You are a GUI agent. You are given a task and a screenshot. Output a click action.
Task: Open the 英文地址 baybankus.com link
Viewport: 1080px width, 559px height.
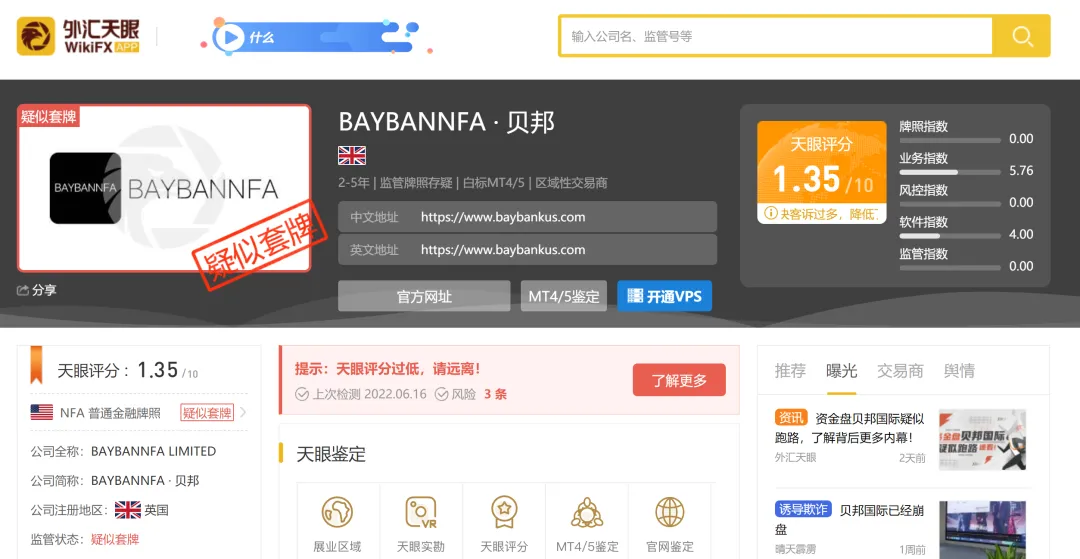[503, 249]
